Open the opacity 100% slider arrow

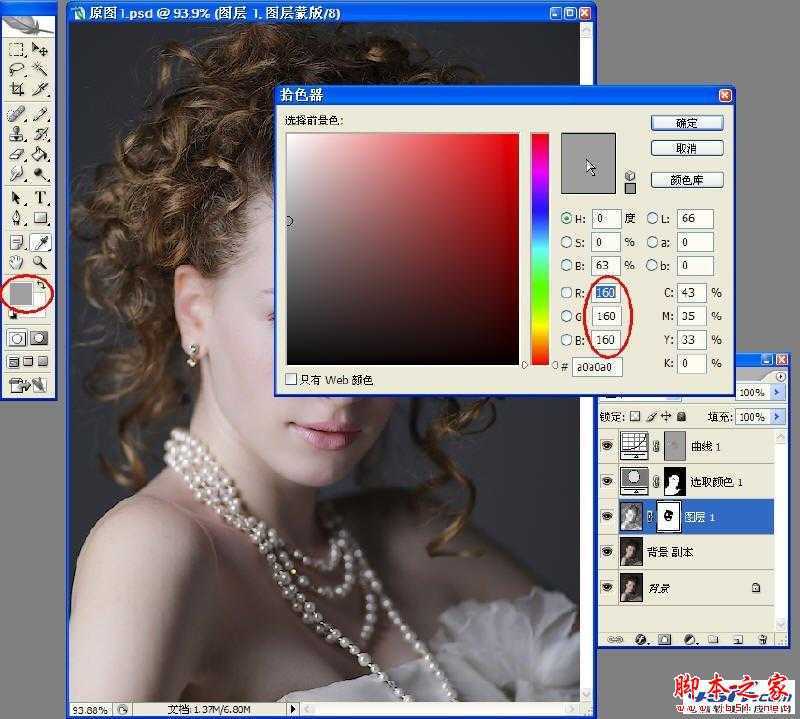click(x=777, y=392)
